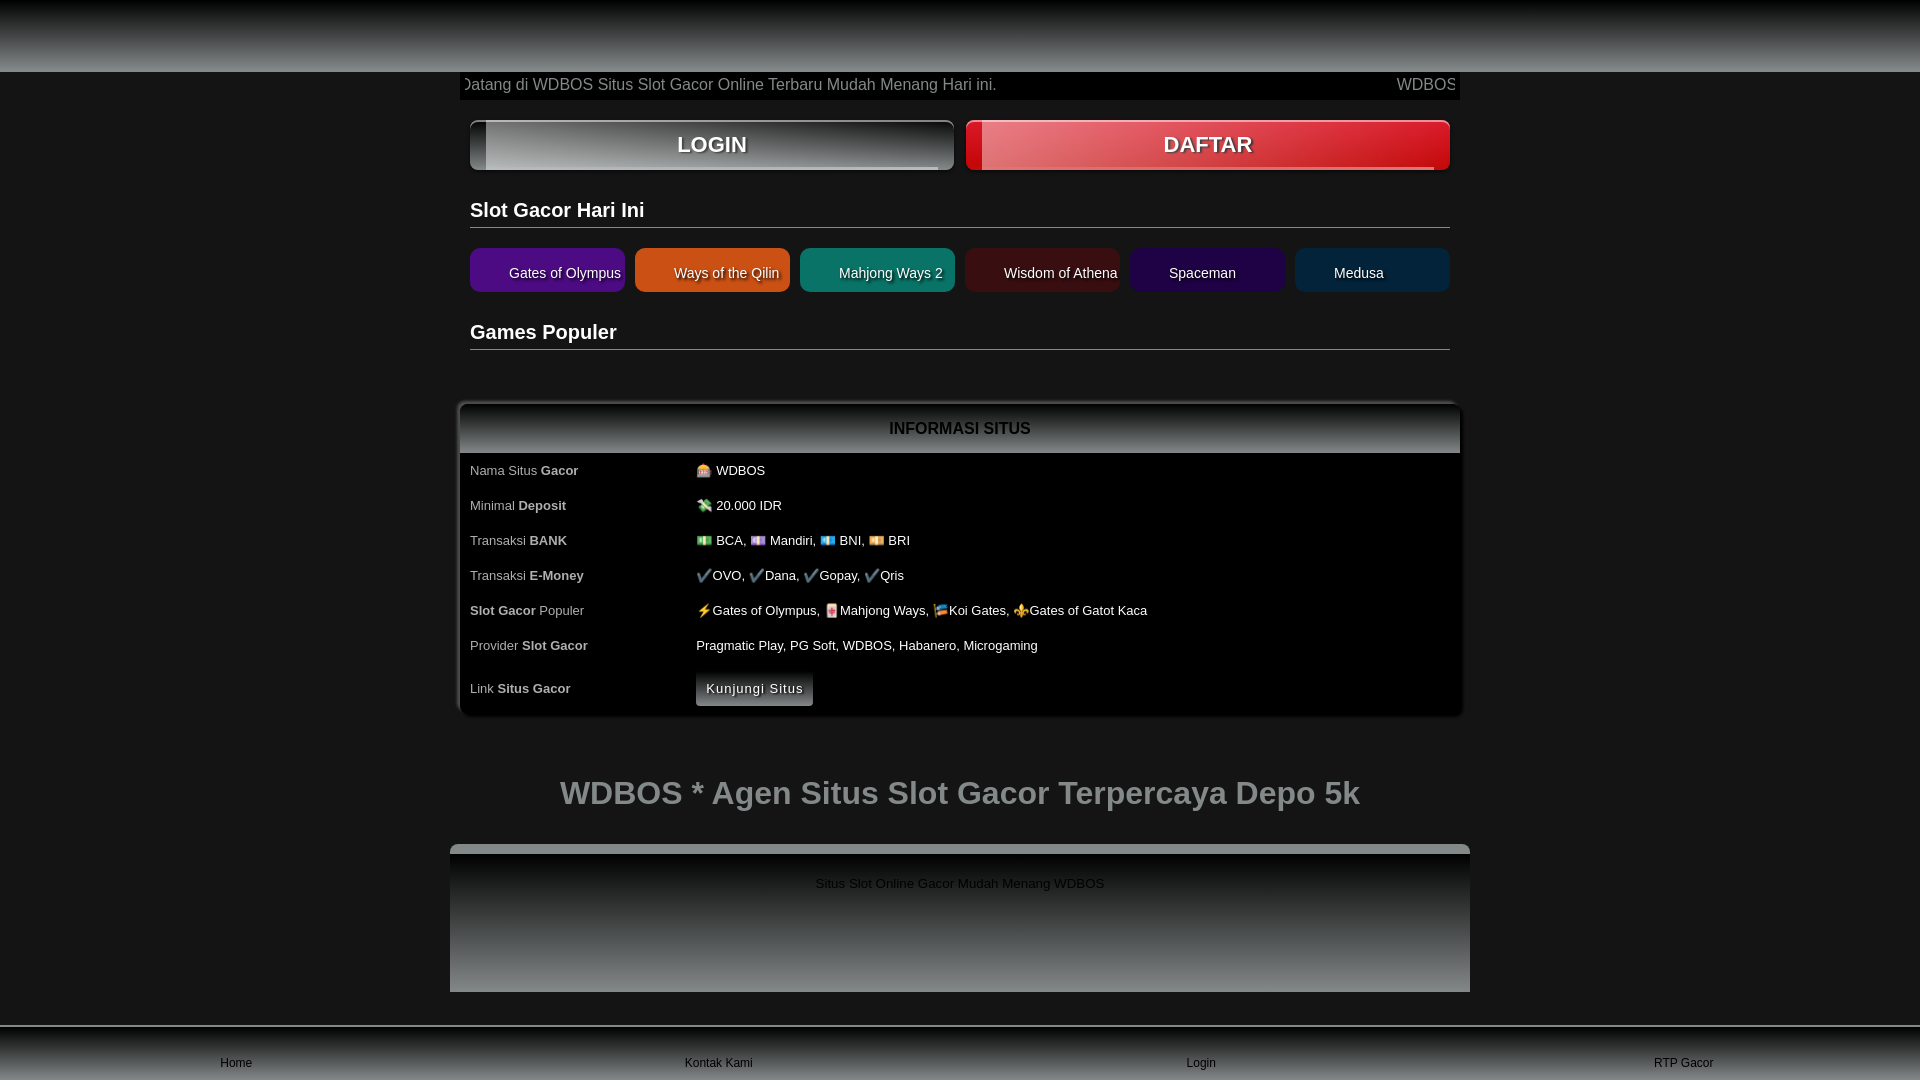Click the check mark before OVO
The height and width of the screenshot is (1080, 1920).
704,576
